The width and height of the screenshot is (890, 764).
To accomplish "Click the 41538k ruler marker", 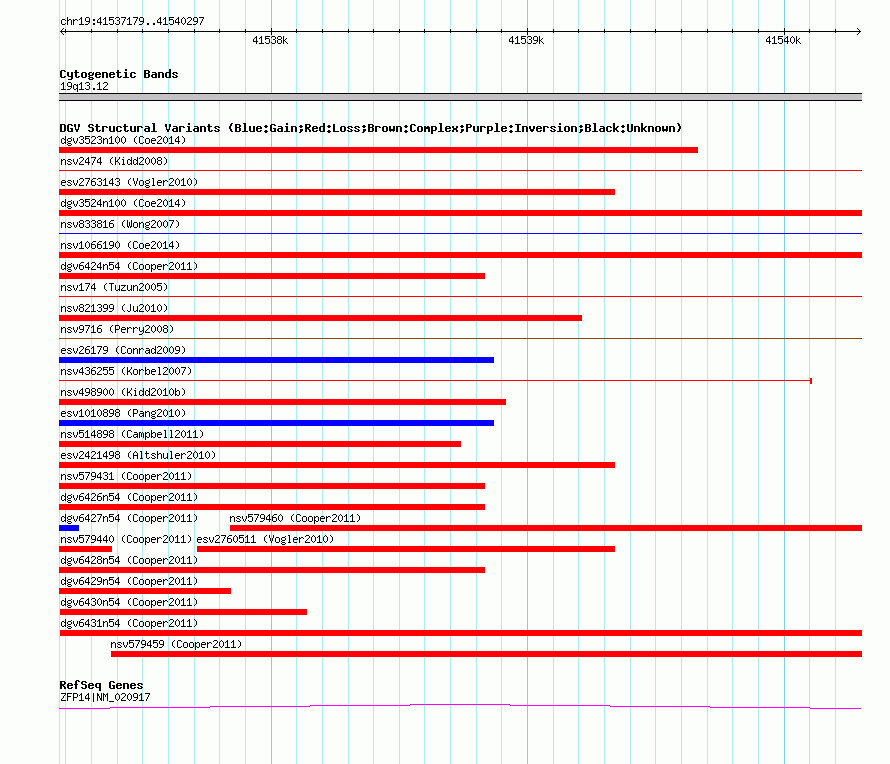I will 270,40.
